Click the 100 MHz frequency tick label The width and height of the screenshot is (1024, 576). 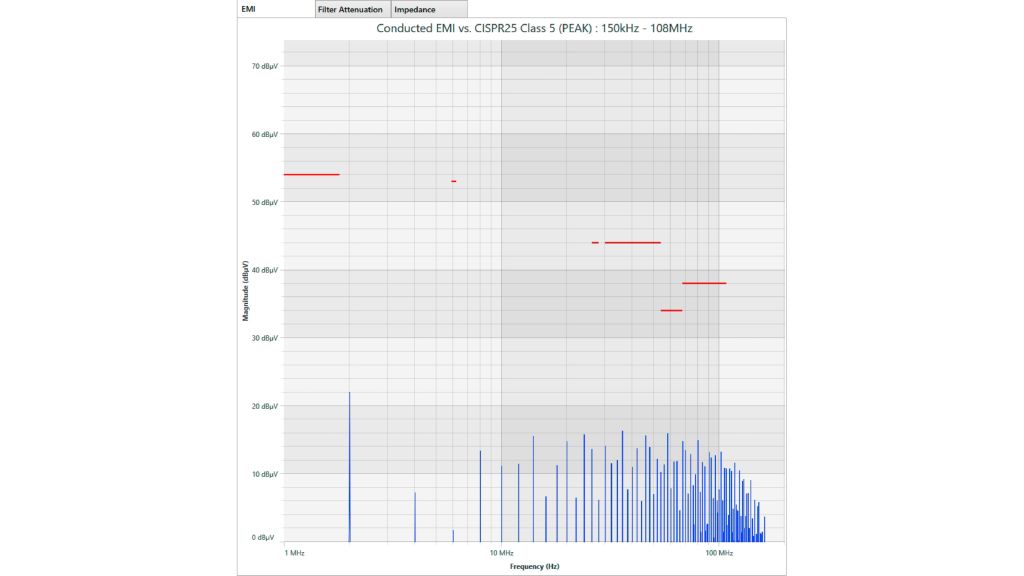coord(718,553)
